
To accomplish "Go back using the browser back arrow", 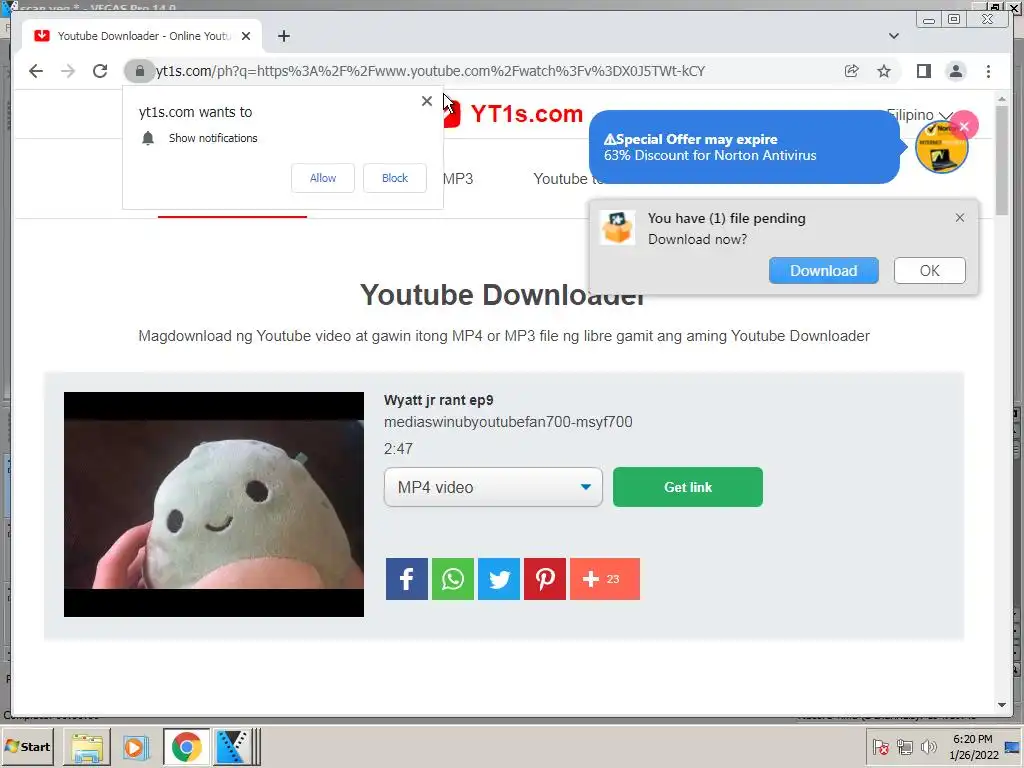I will [36, 71].
